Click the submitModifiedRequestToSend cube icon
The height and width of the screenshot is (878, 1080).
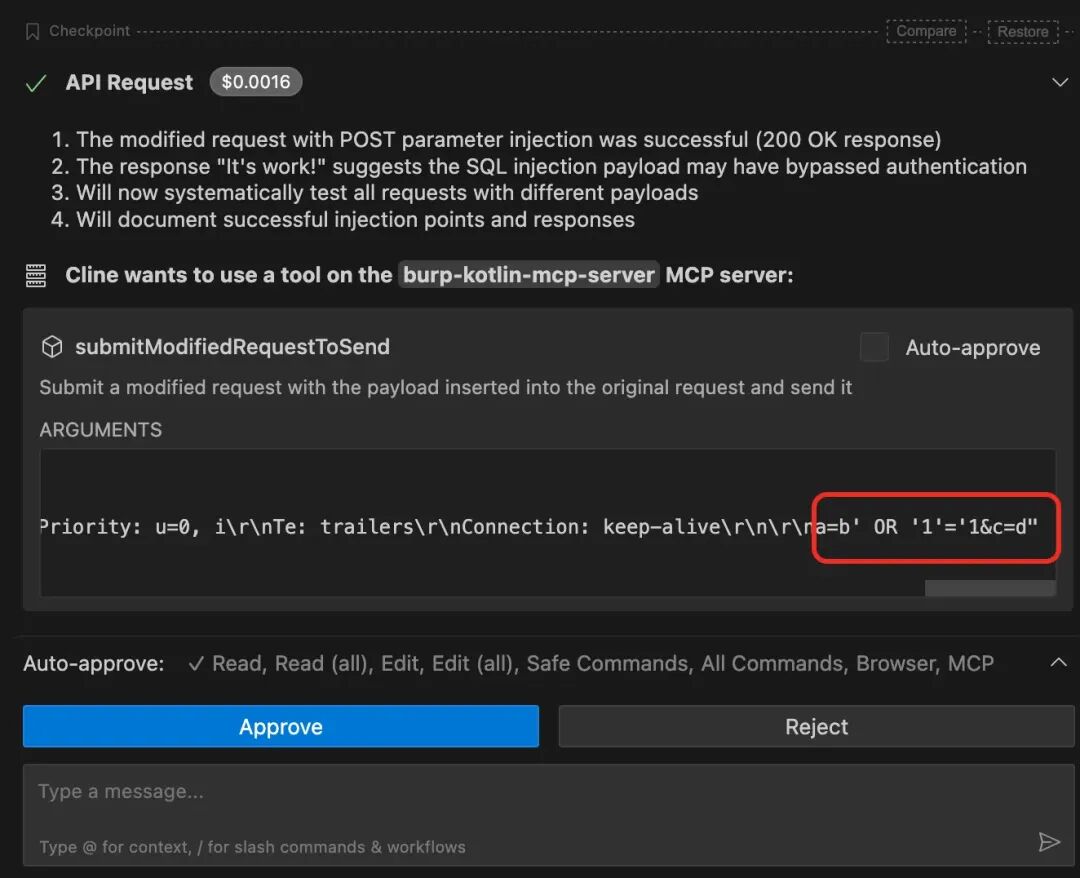point(51,347)
